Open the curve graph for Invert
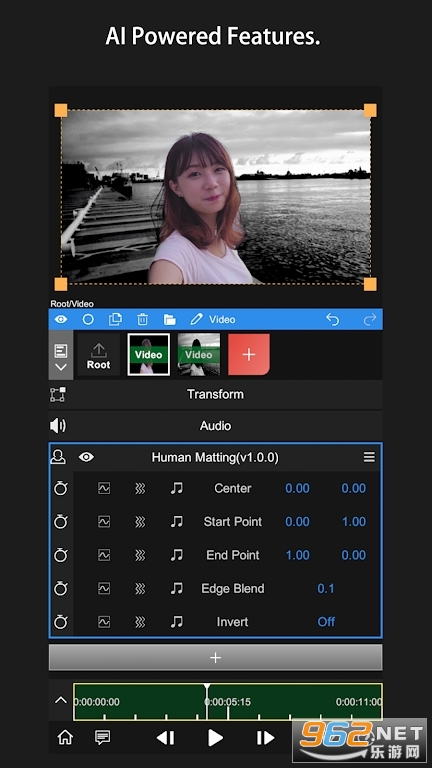 [104, 622]
